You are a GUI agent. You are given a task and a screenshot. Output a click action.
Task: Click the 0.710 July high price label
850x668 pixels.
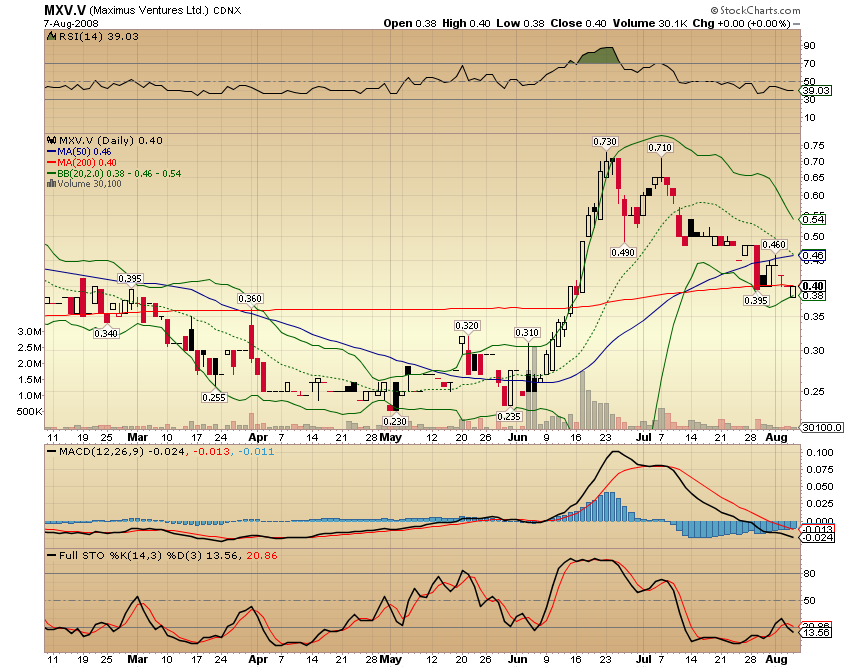(x=660, y=147)
